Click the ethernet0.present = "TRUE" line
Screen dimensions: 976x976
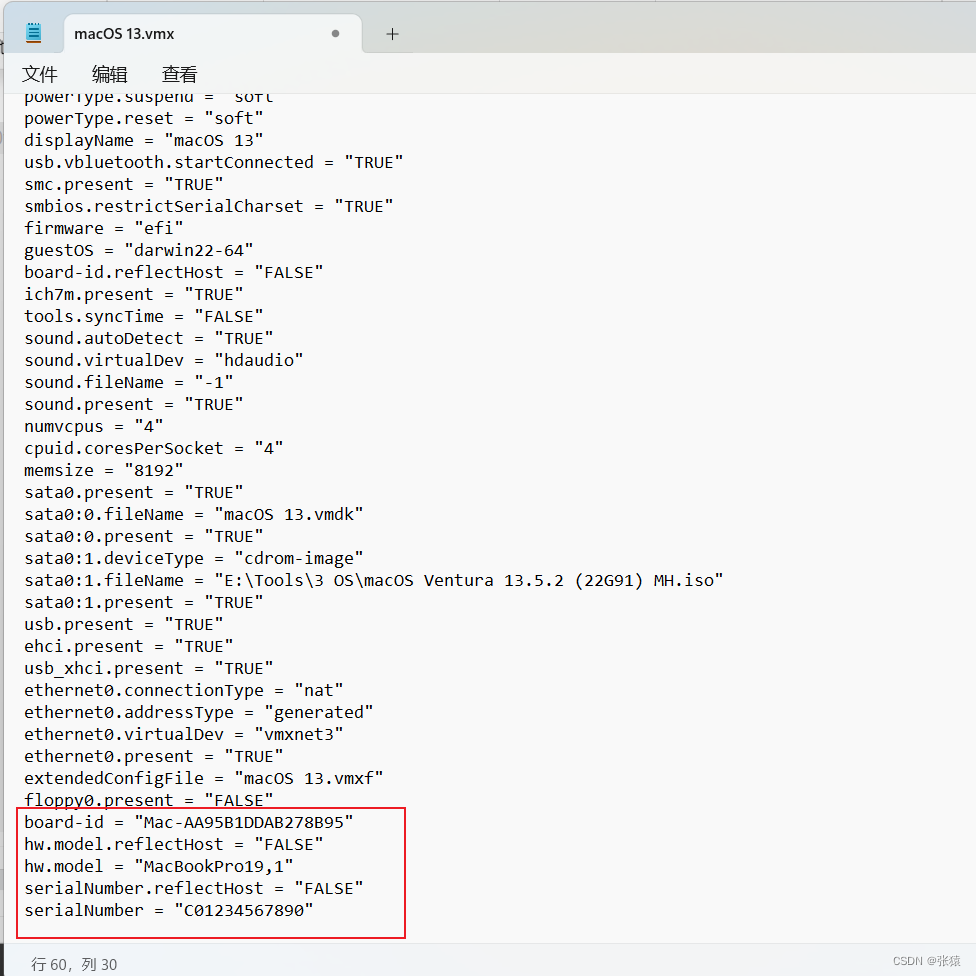point(154,756)
